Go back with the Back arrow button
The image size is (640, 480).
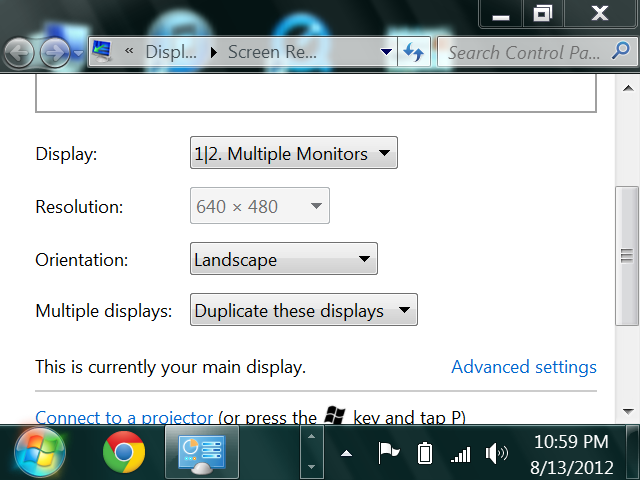19,52
